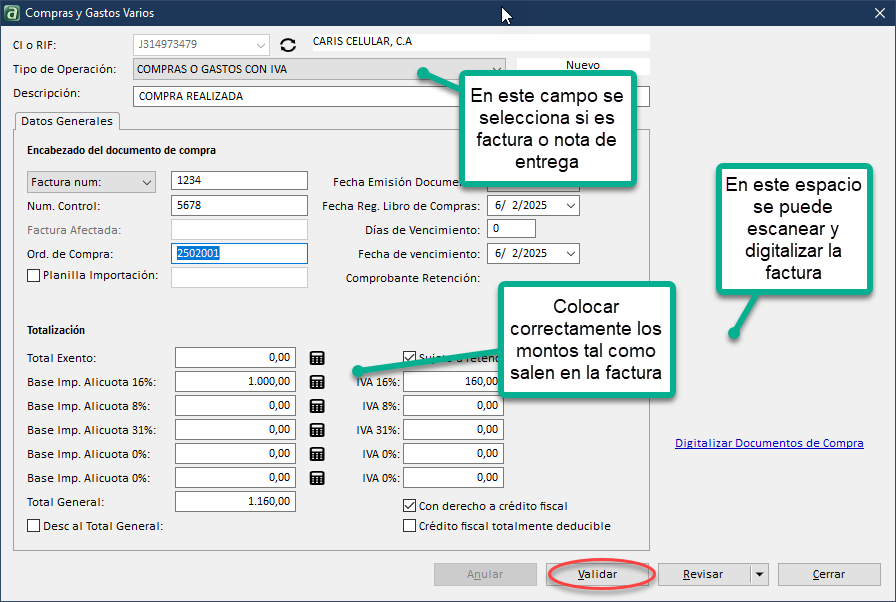Toggle Con derecho a crédito fiscal
Screen dimensions: 896x602
409,506
